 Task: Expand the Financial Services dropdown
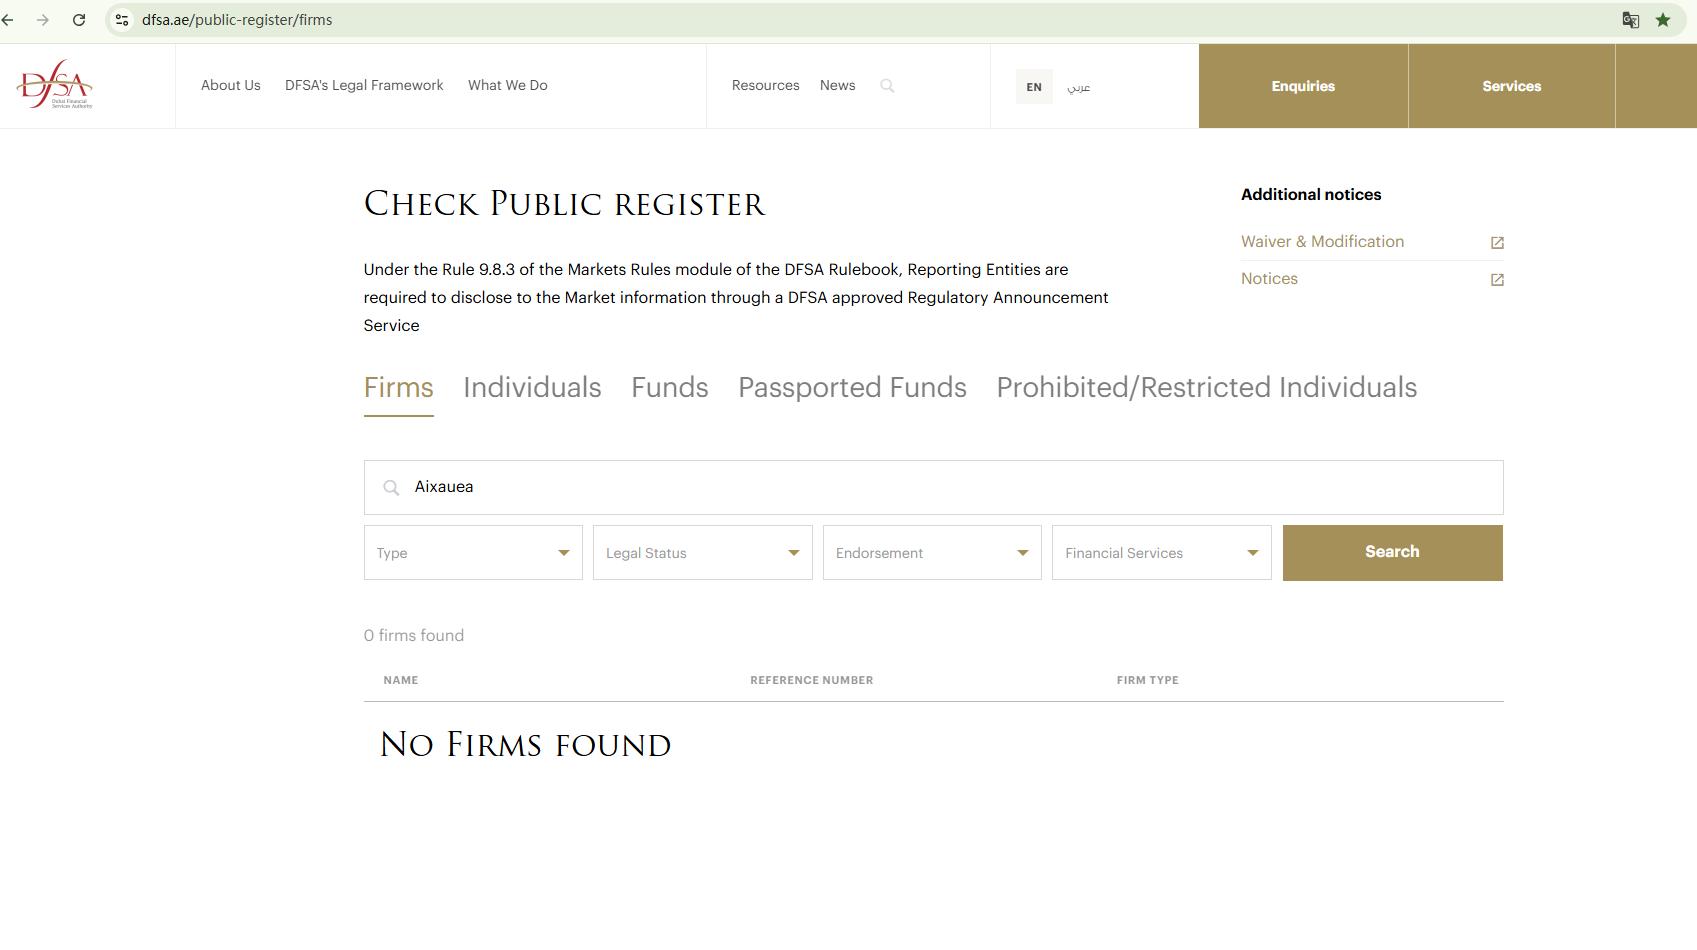coord(1162,553)
